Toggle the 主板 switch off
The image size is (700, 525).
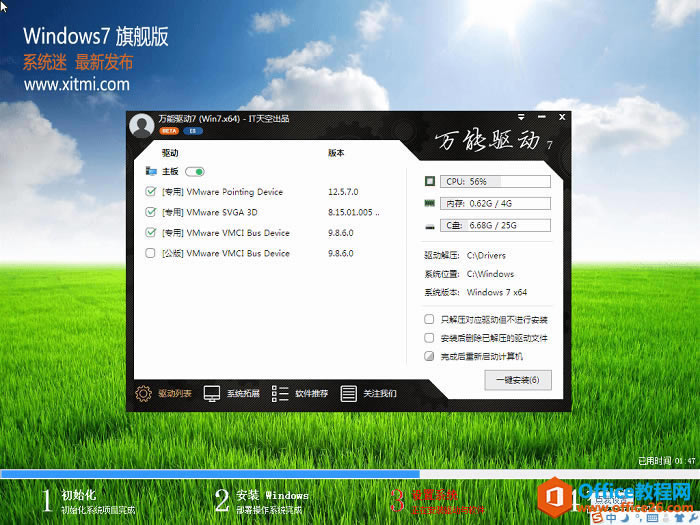tap(195, 171)
